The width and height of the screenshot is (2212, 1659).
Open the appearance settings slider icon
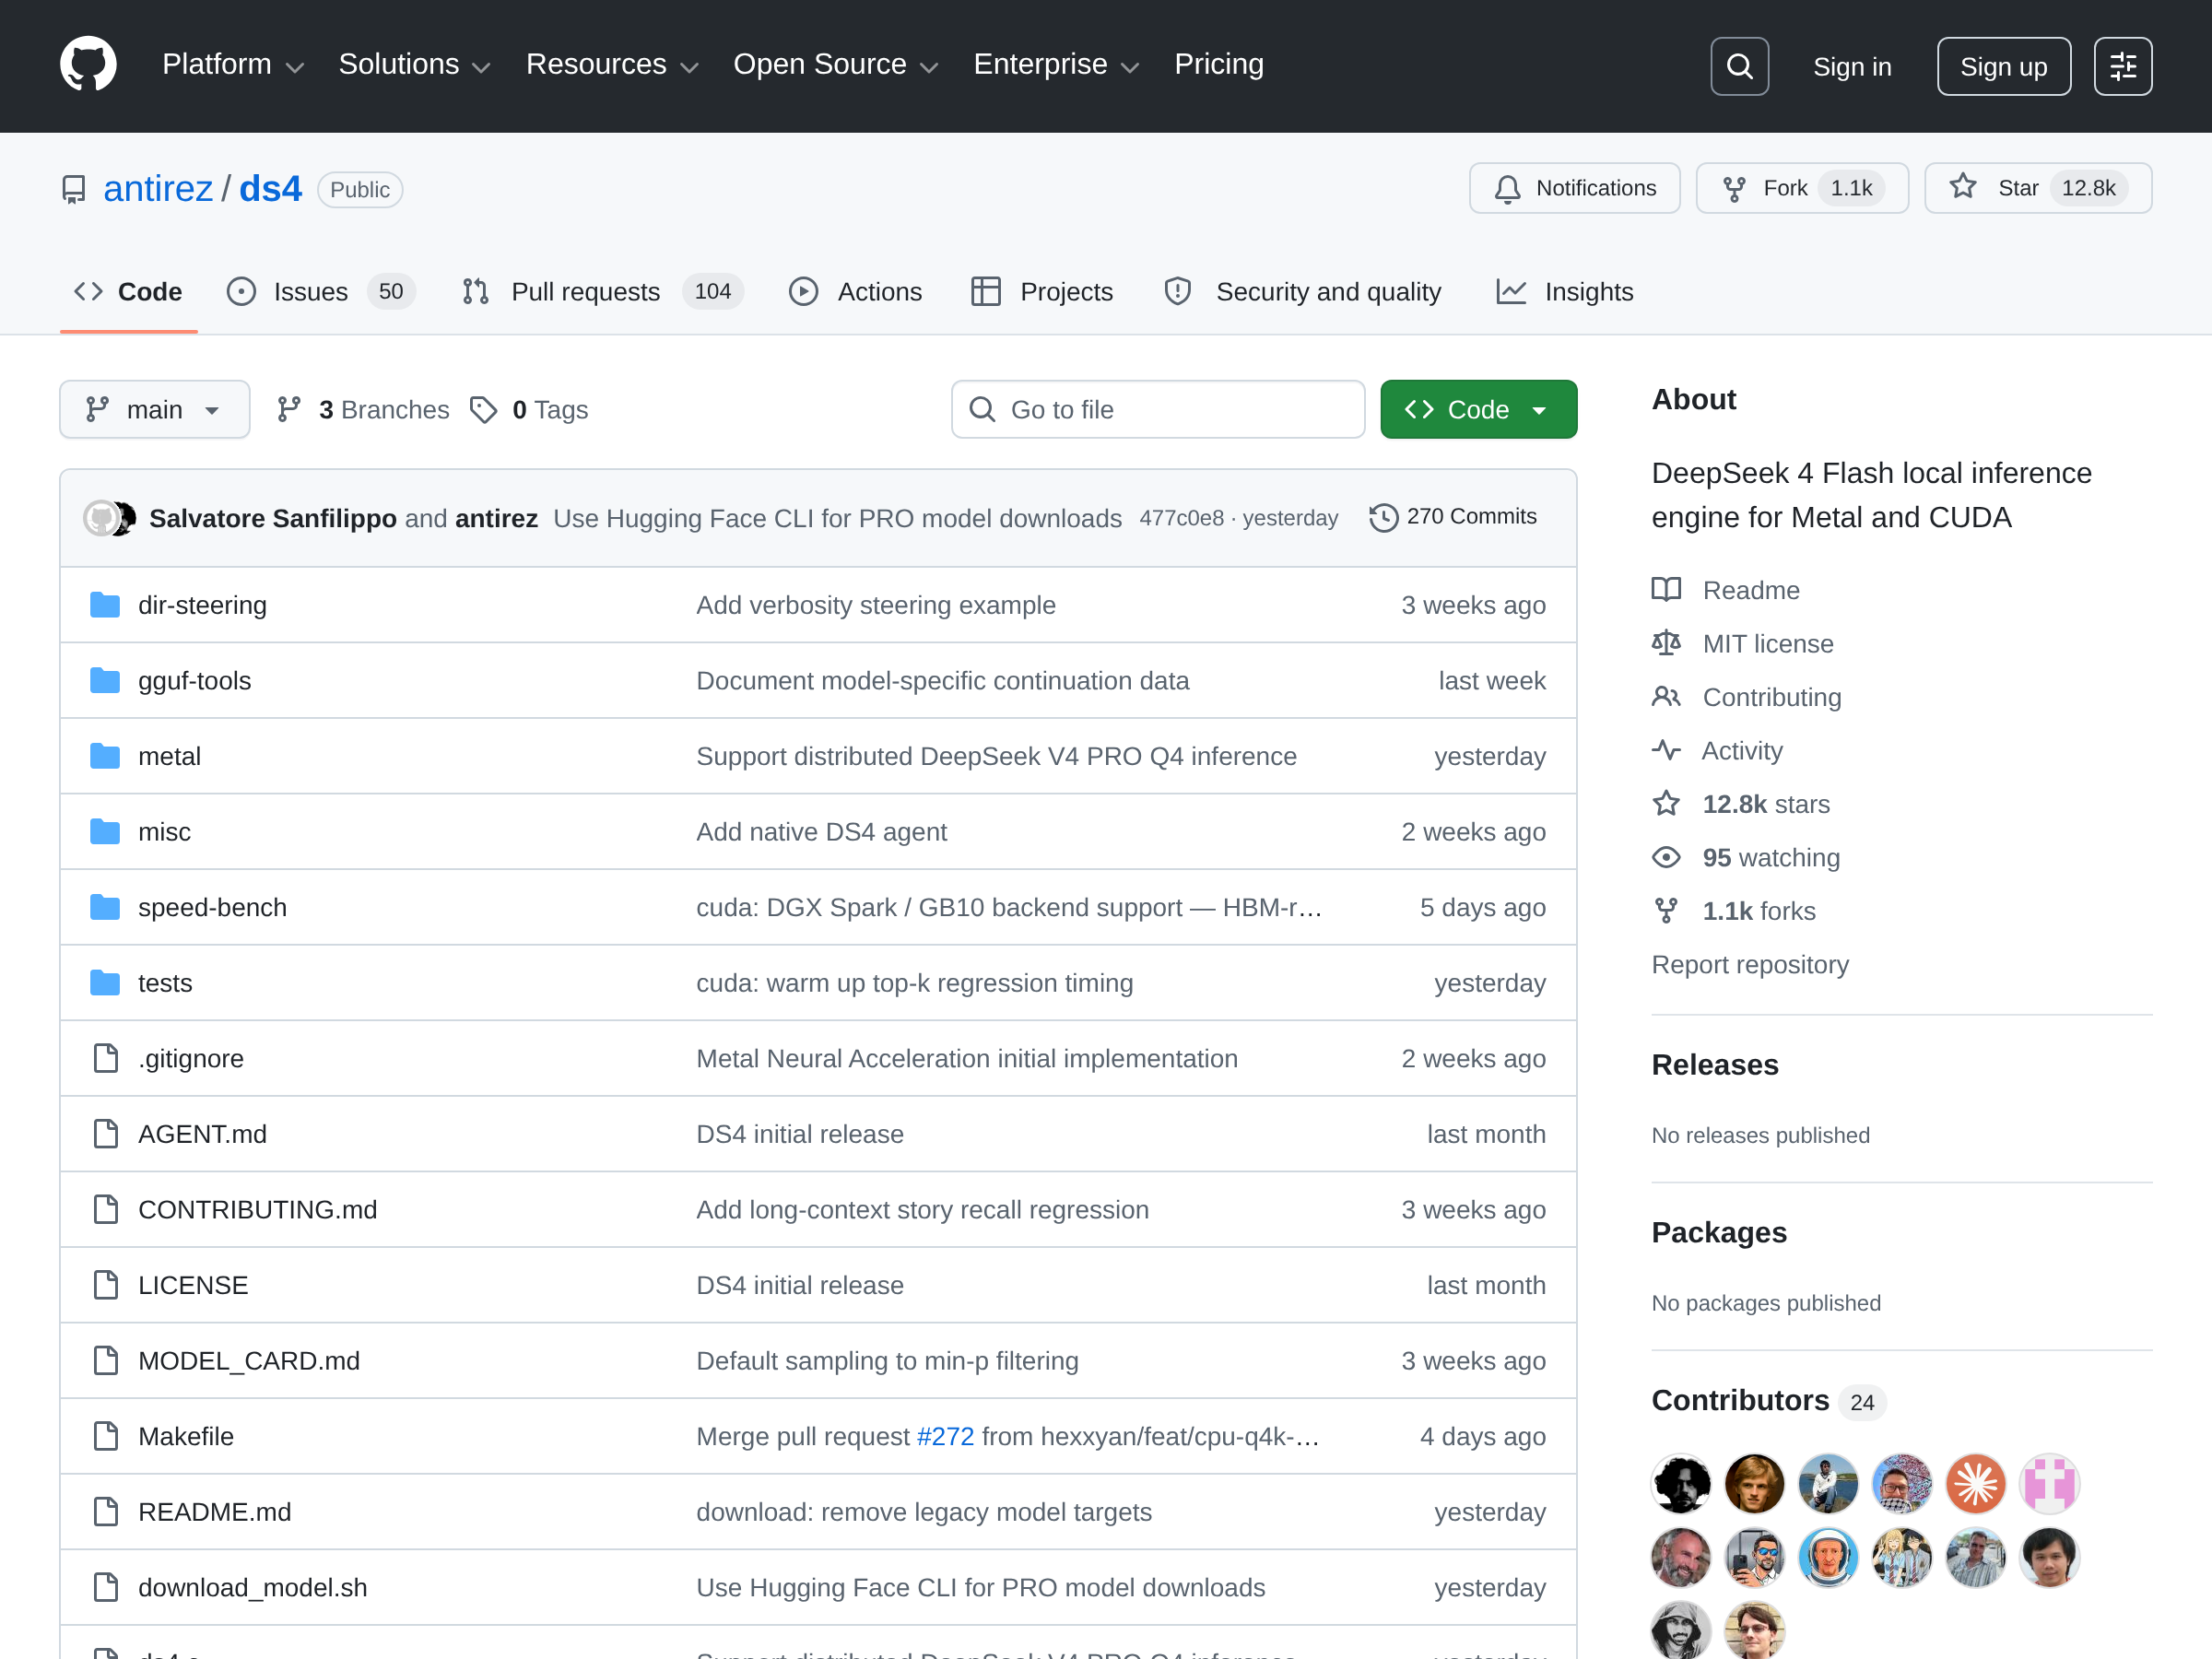click(x=2123, y=66)
